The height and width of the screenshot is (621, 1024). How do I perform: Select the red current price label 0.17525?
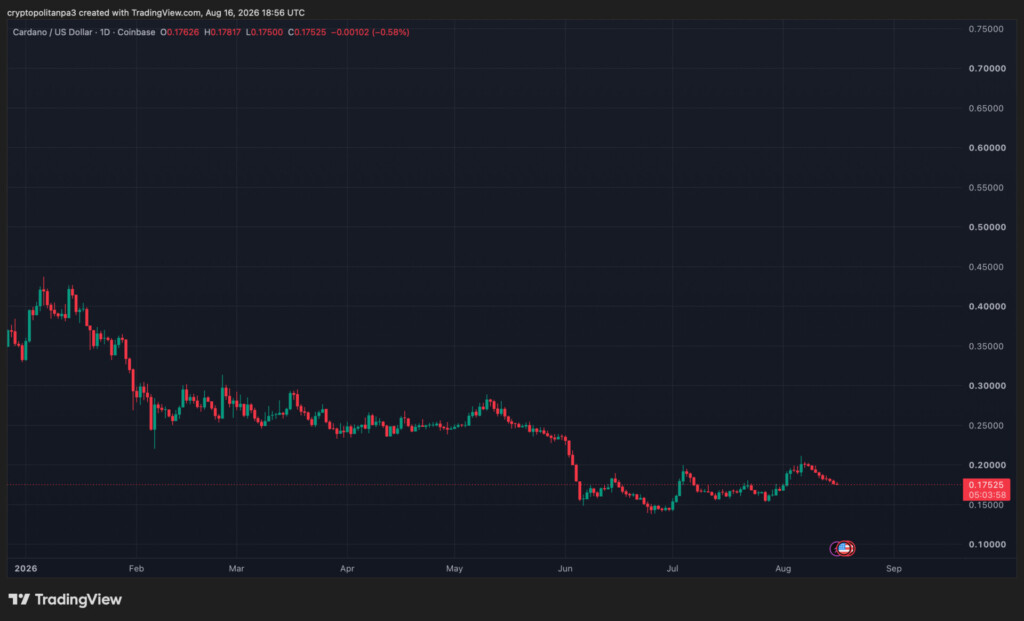point(986,485)
